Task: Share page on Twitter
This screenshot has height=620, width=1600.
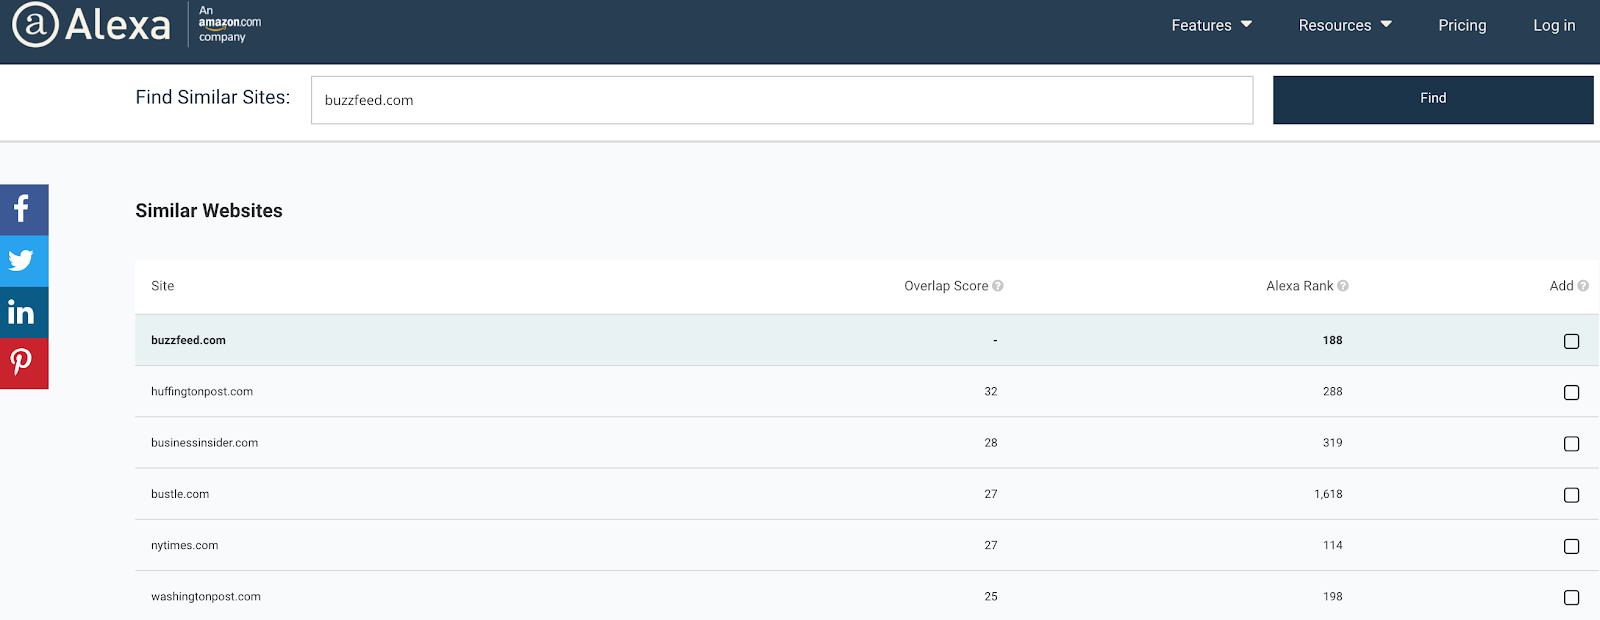Action: tap(24, 261)
